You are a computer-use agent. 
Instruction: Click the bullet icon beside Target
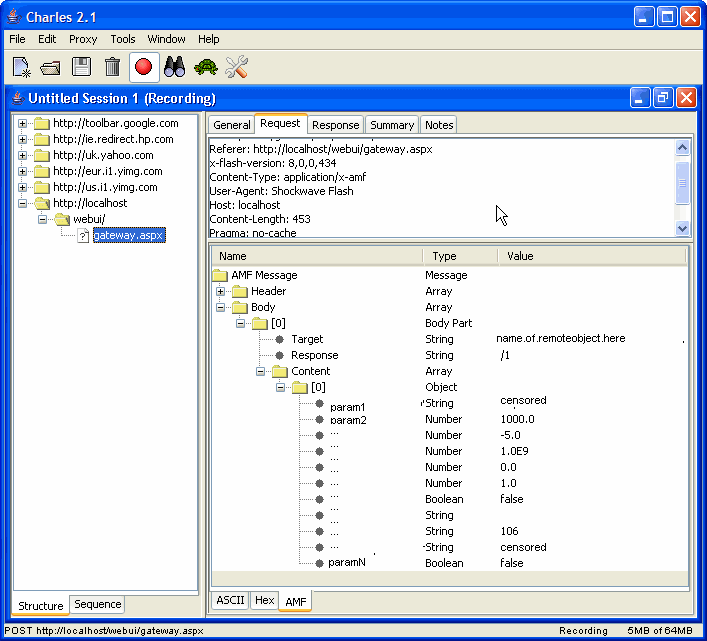click(x=280, y=339)
